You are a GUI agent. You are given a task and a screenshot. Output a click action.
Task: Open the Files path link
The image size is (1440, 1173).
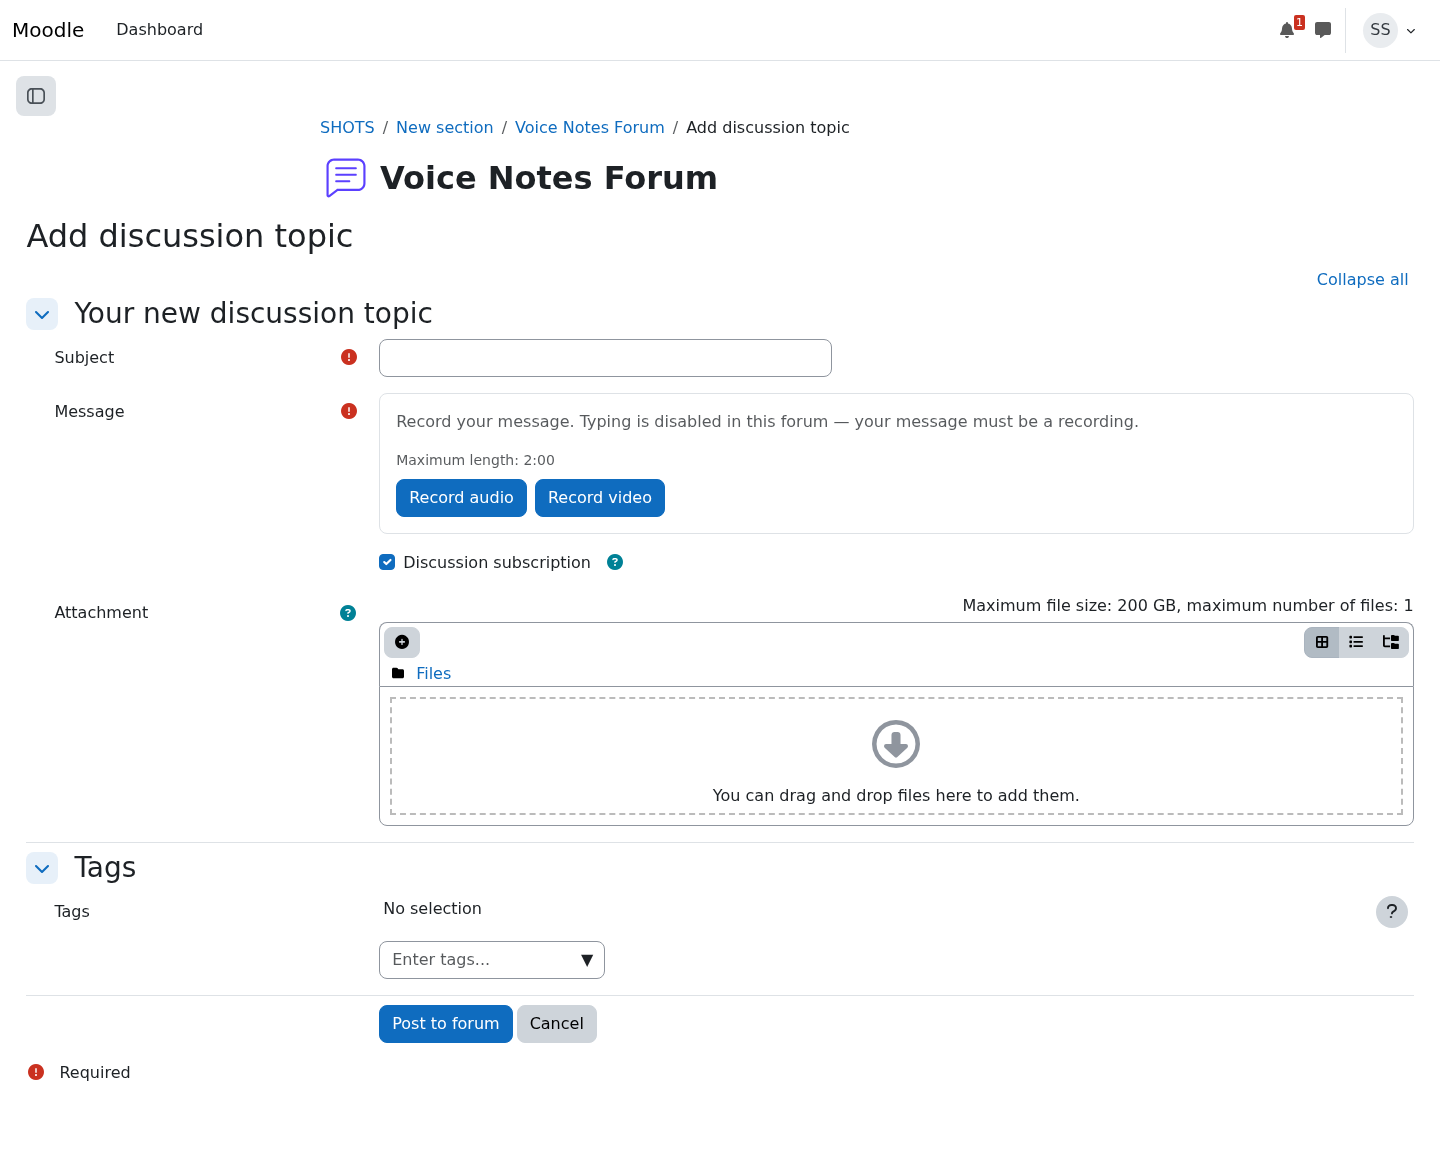434,673
